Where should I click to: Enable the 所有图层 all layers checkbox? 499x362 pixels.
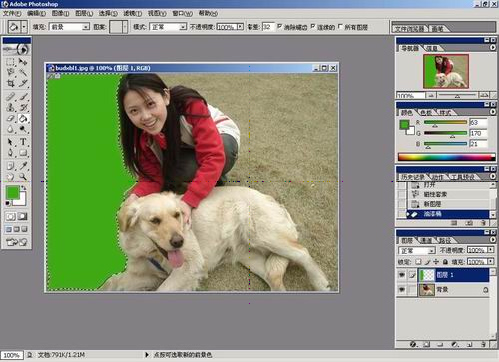[x=340, y=26]
